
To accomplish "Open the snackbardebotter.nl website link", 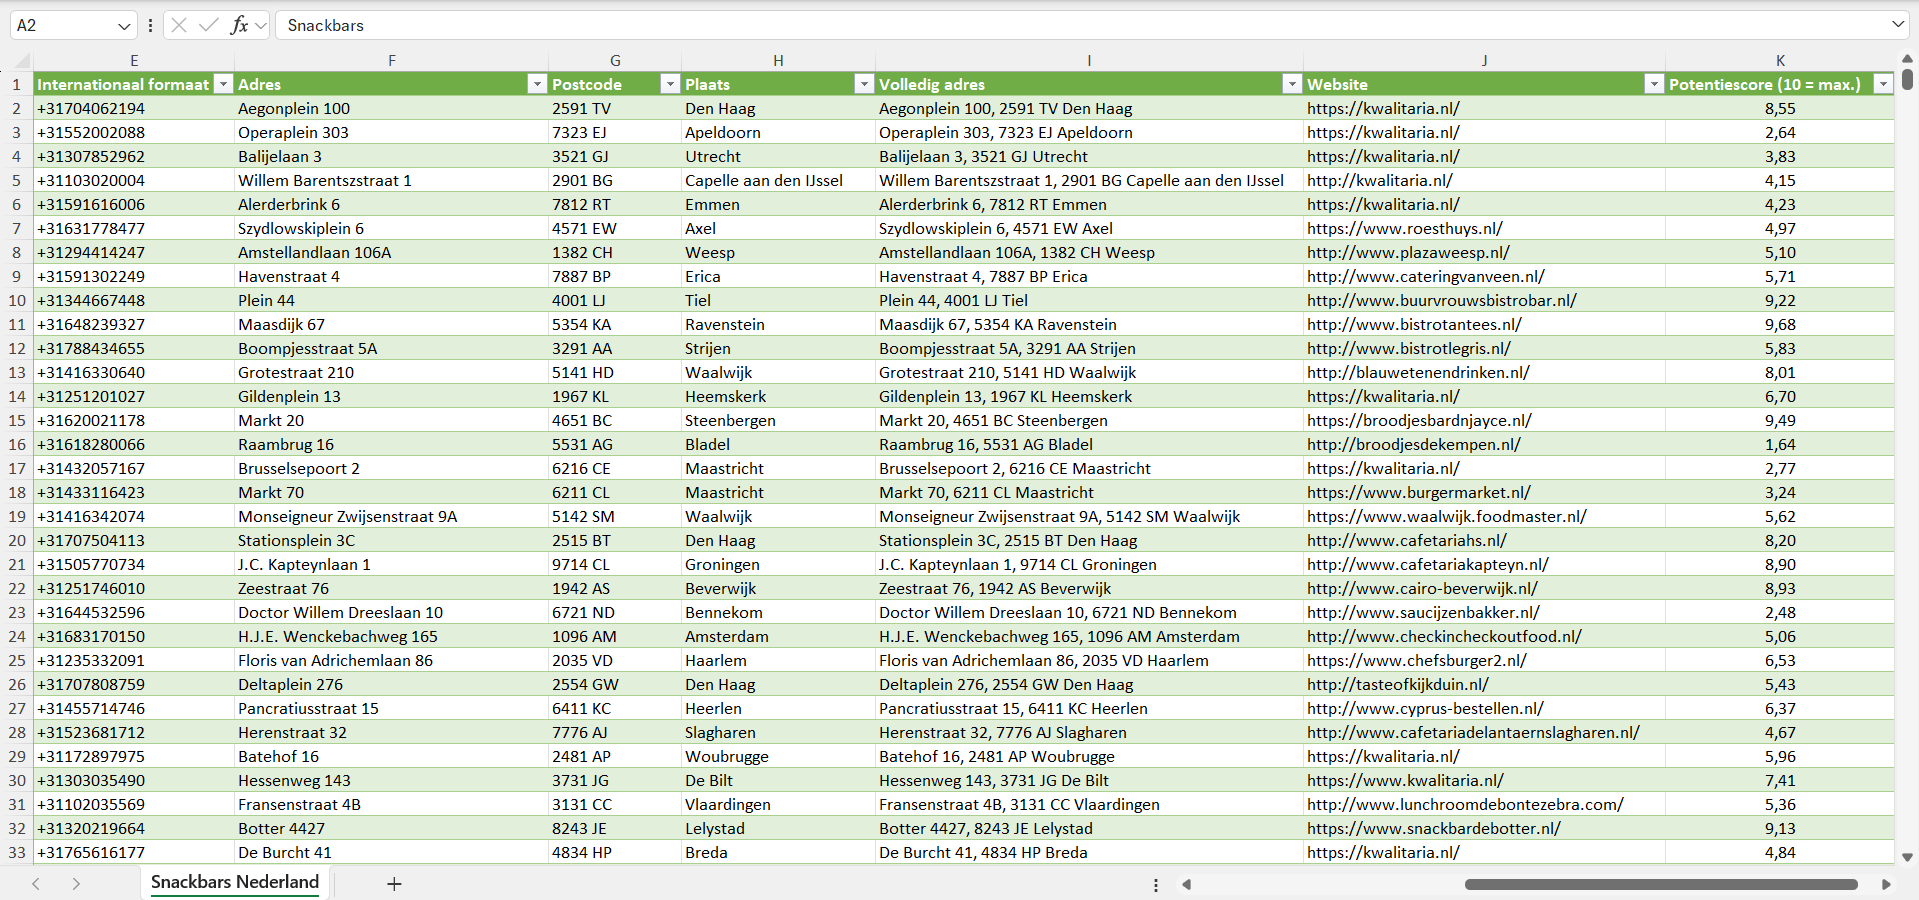I will point(1433,829).
